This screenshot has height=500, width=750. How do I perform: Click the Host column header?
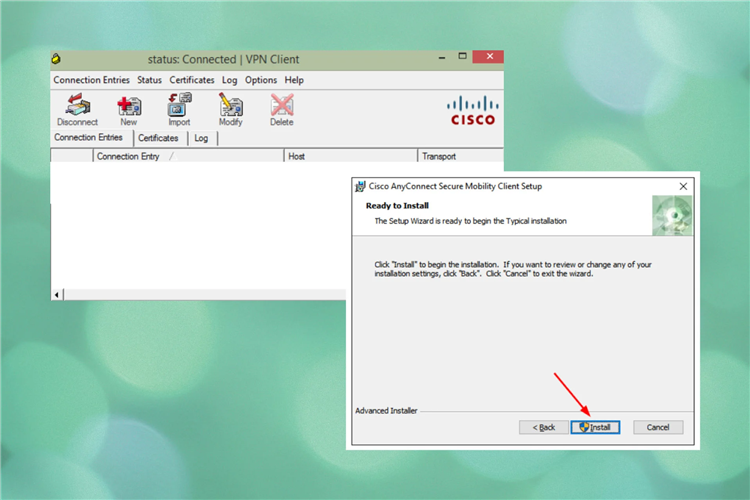(x=351, y=156)
